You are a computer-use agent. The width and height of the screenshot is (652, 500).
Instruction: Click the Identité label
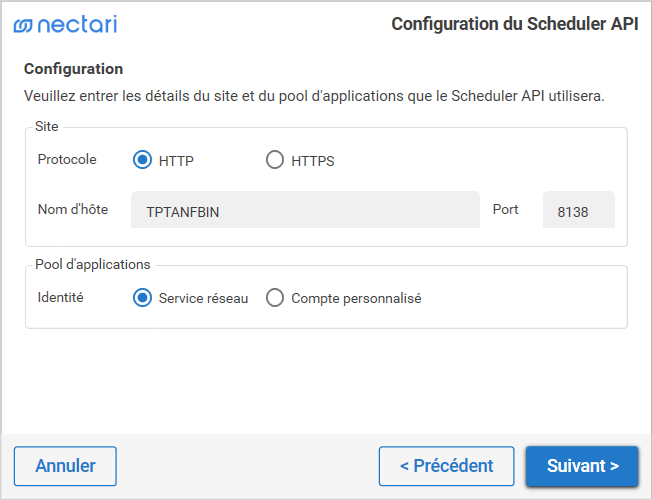coord(60,297)
